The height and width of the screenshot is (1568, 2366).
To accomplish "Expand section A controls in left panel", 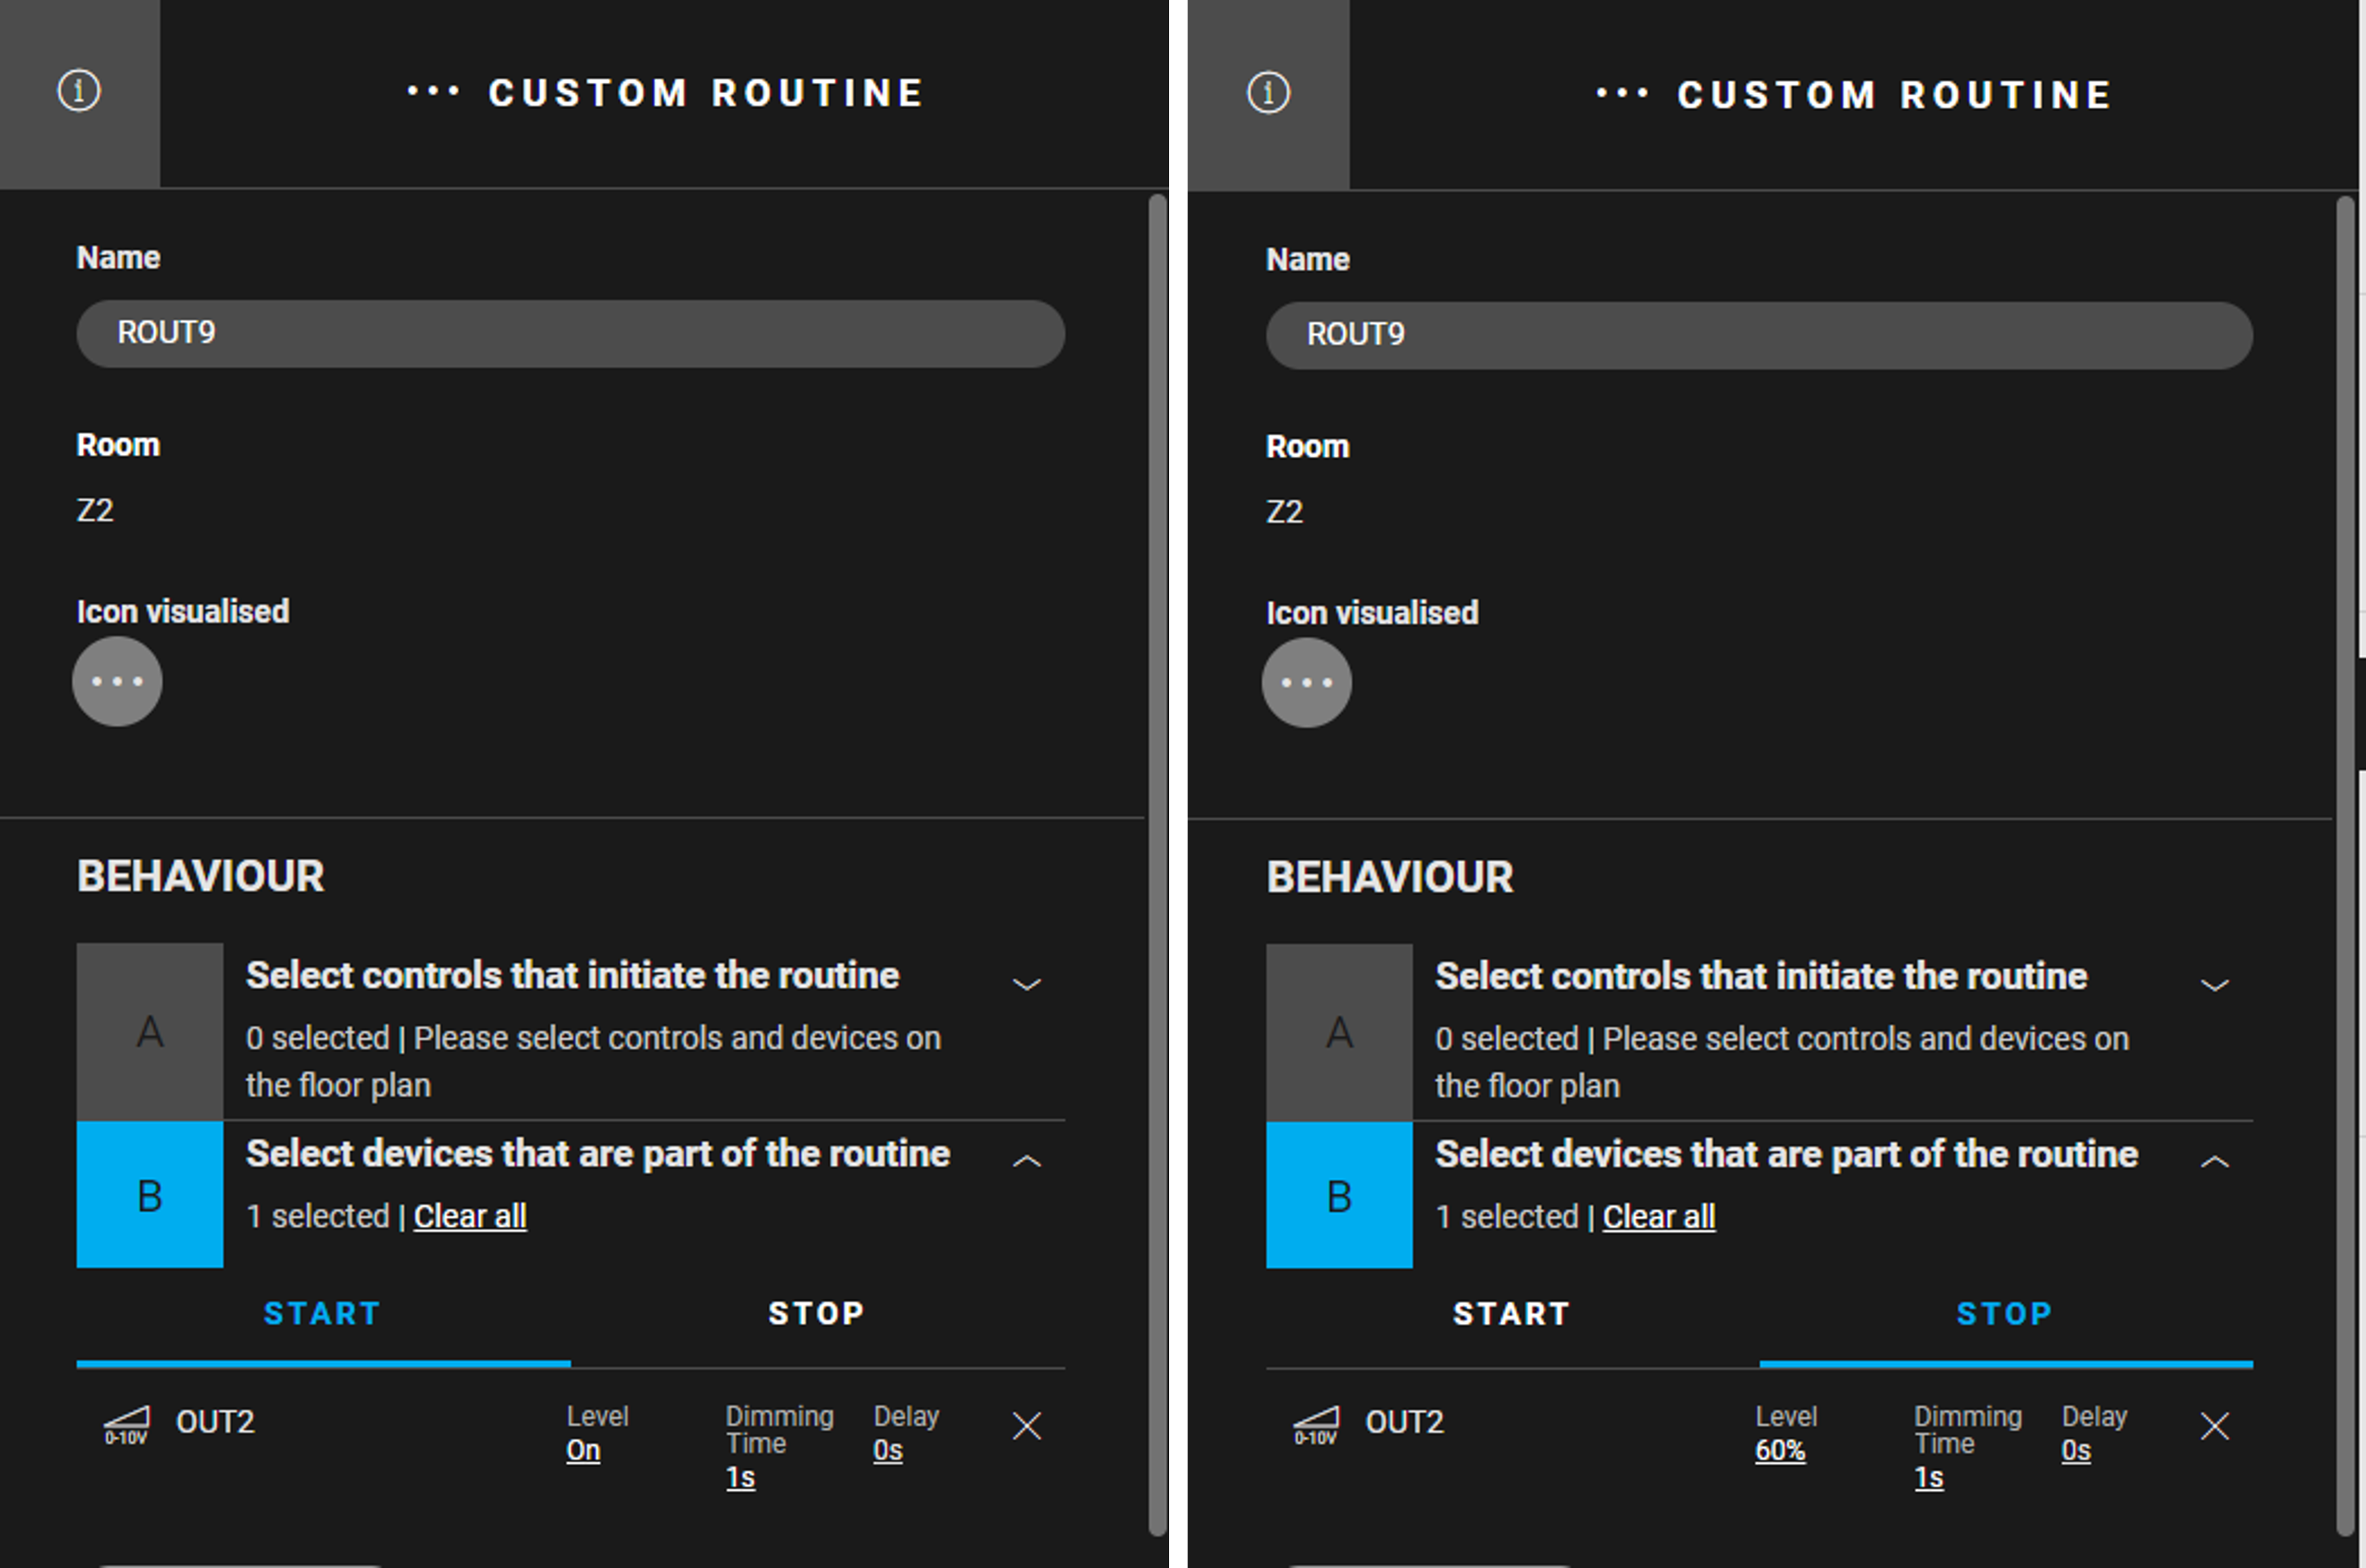I will pos(1027,984).
